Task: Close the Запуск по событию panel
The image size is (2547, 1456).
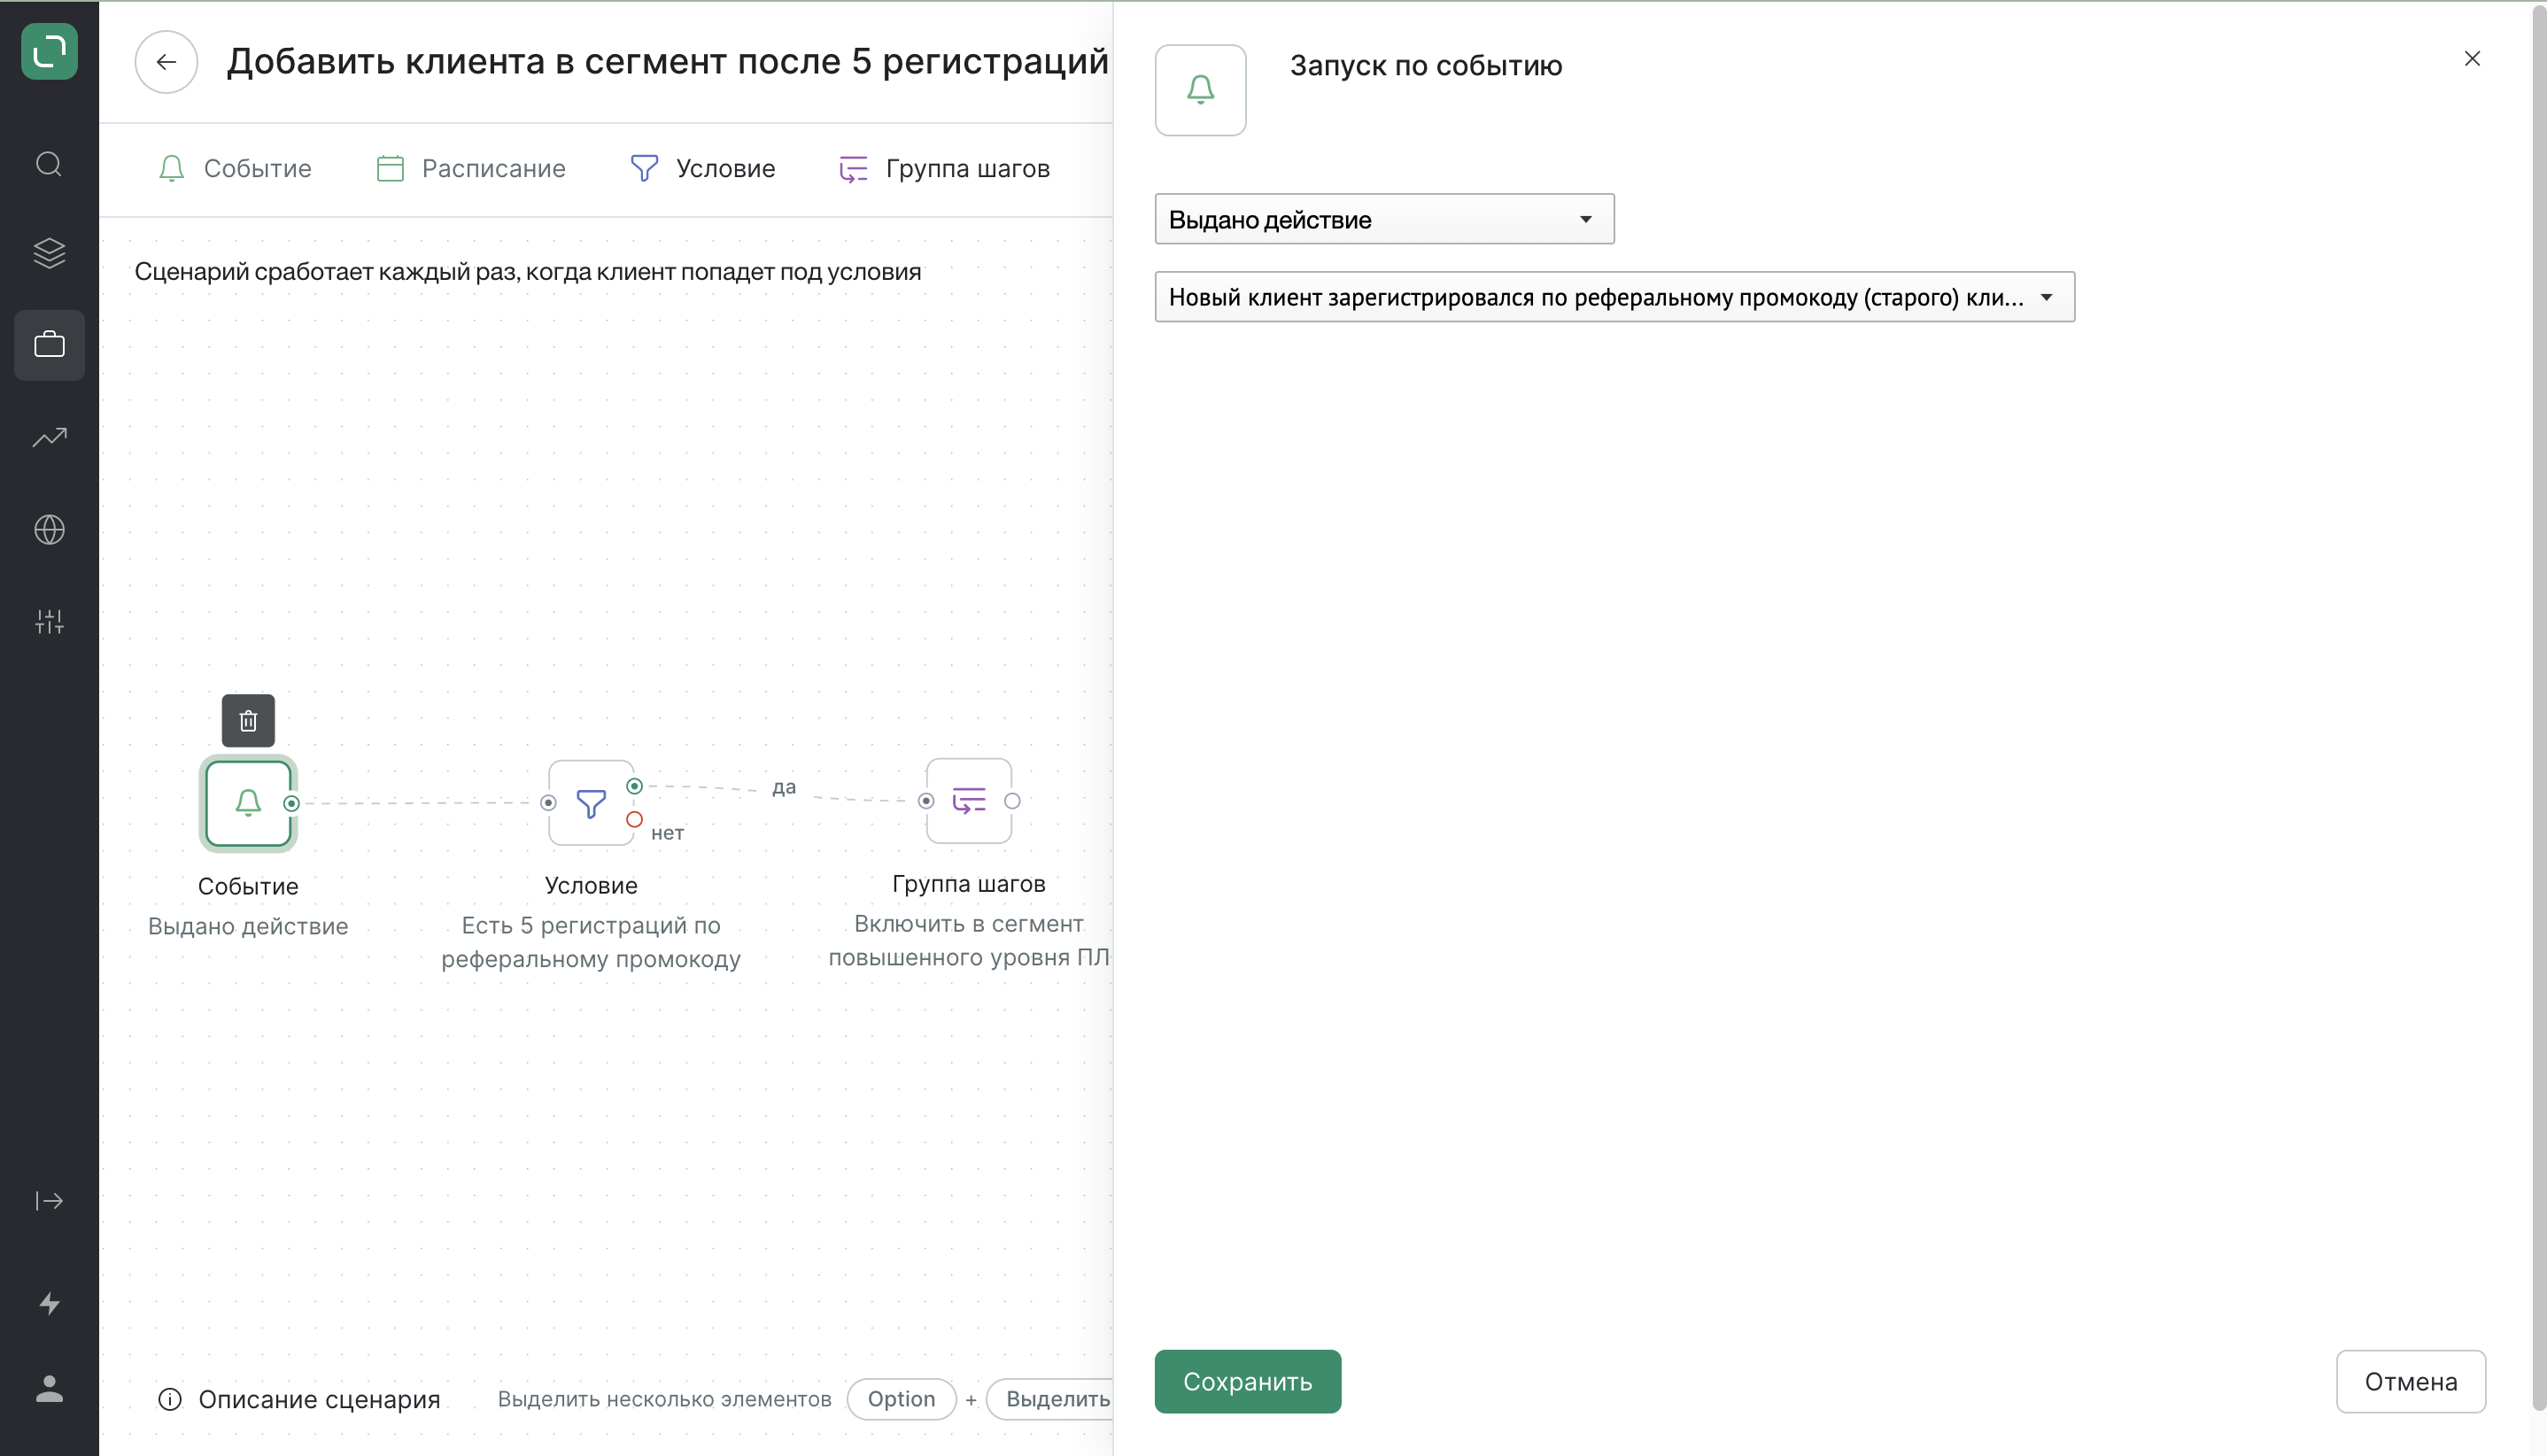Action: (x=2472, y=59)
